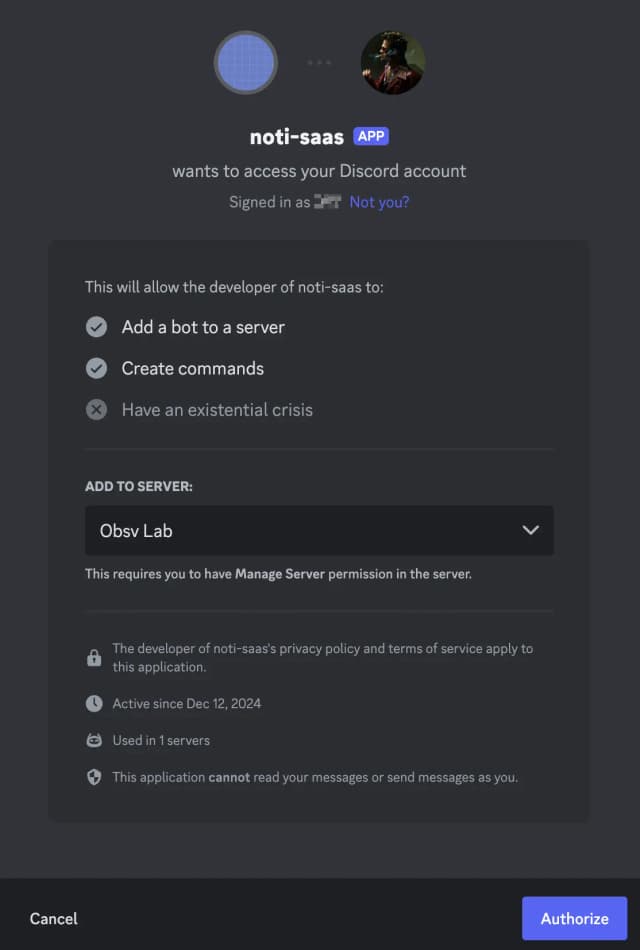Click the three dots between the two avatars
640x950 pixels.
319,62
